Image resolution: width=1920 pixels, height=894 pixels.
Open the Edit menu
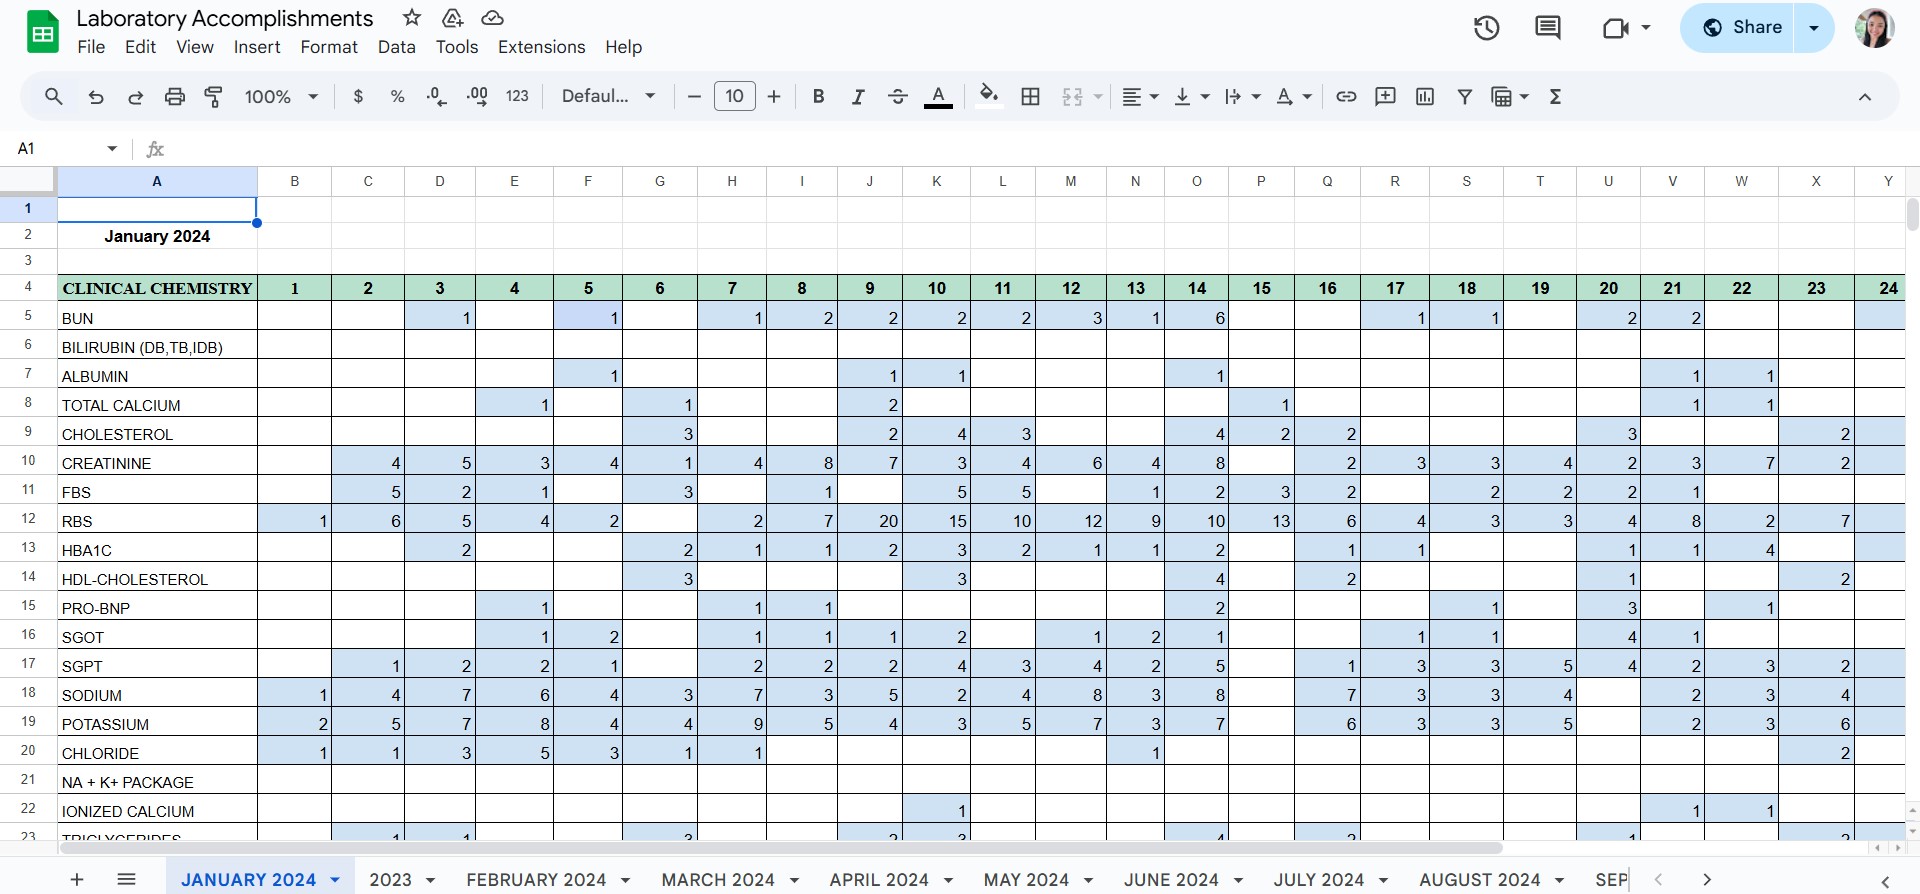coord(140,47)
